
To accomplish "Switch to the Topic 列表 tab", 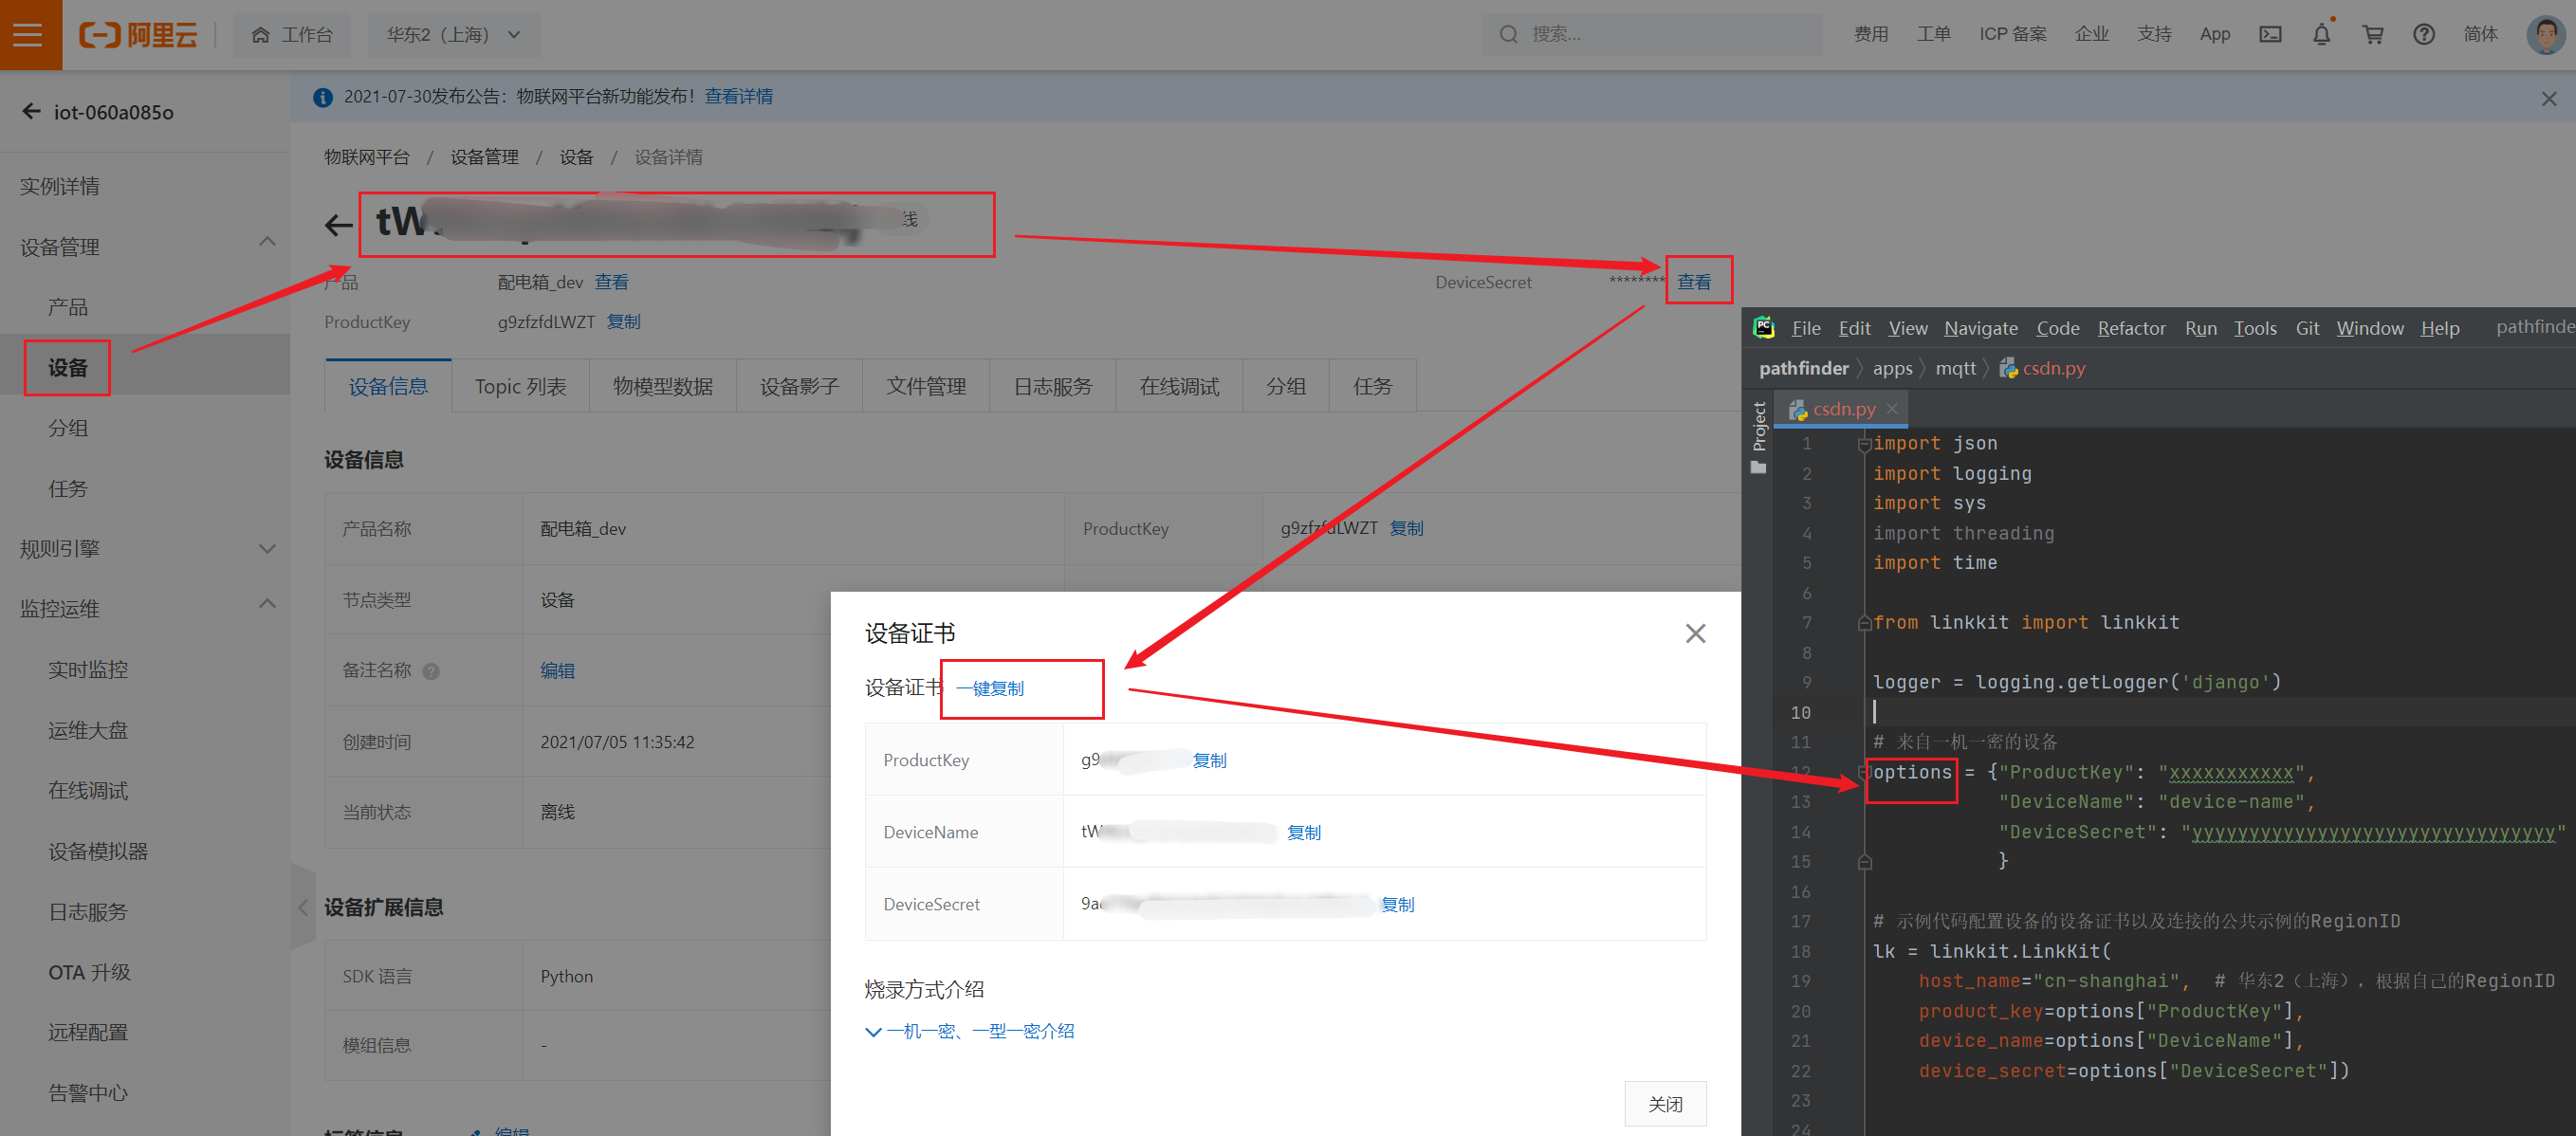I will 520,386.
